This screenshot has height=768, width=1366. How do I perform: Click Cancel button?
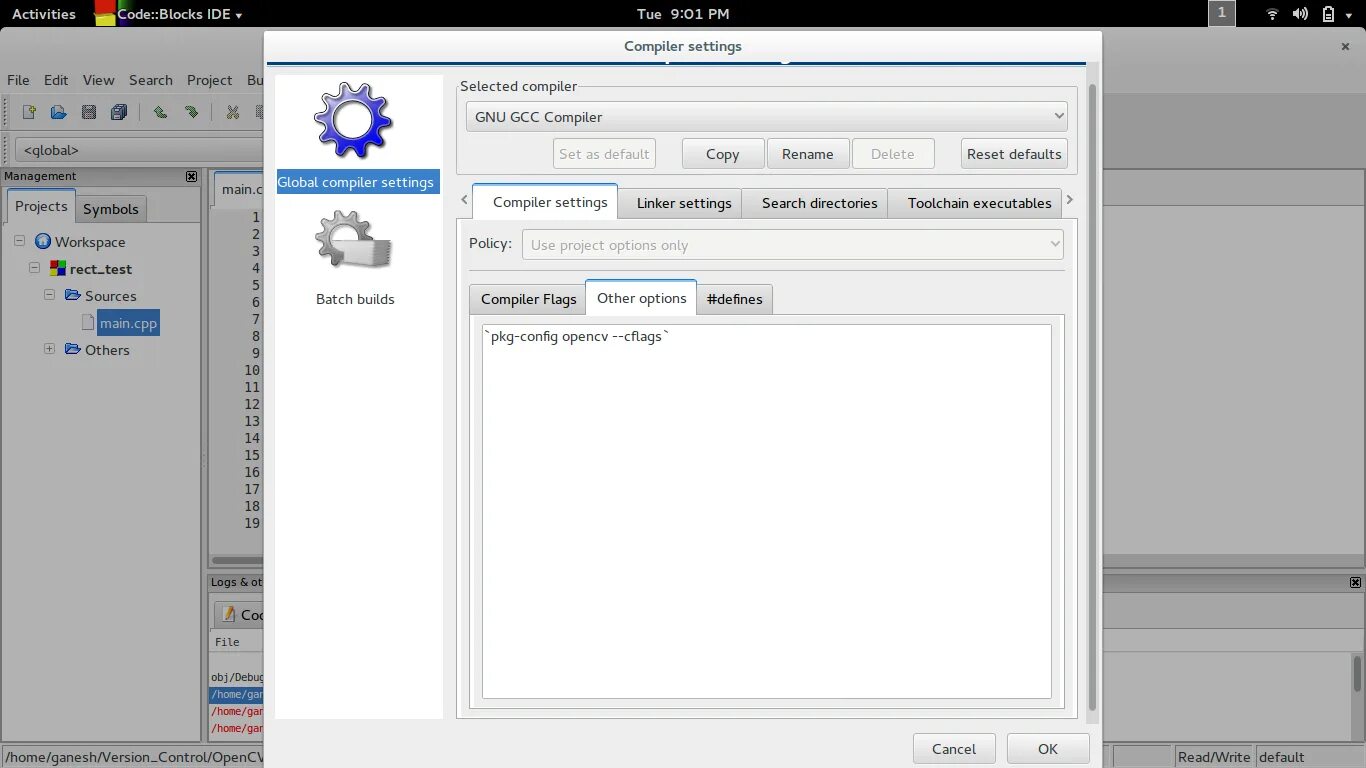click(x=953, y=749)
